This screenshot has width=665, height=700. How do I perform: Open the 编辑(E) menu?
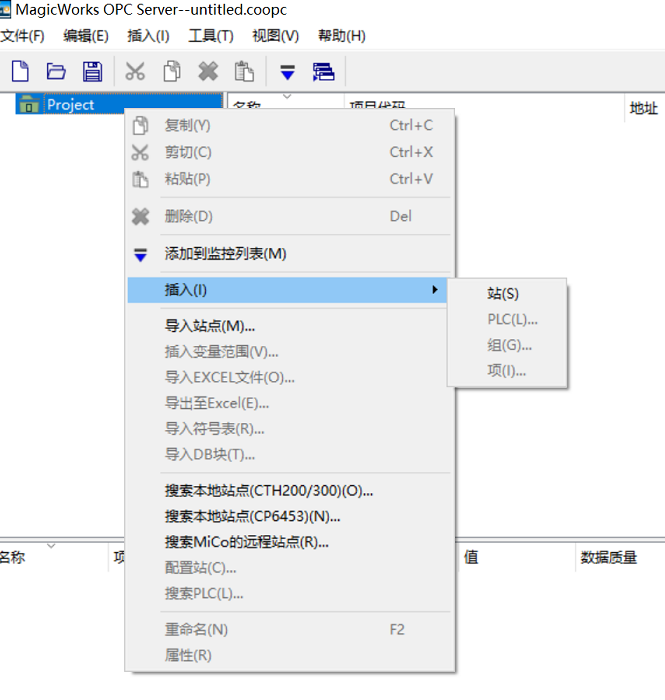(x=86, y=36)
